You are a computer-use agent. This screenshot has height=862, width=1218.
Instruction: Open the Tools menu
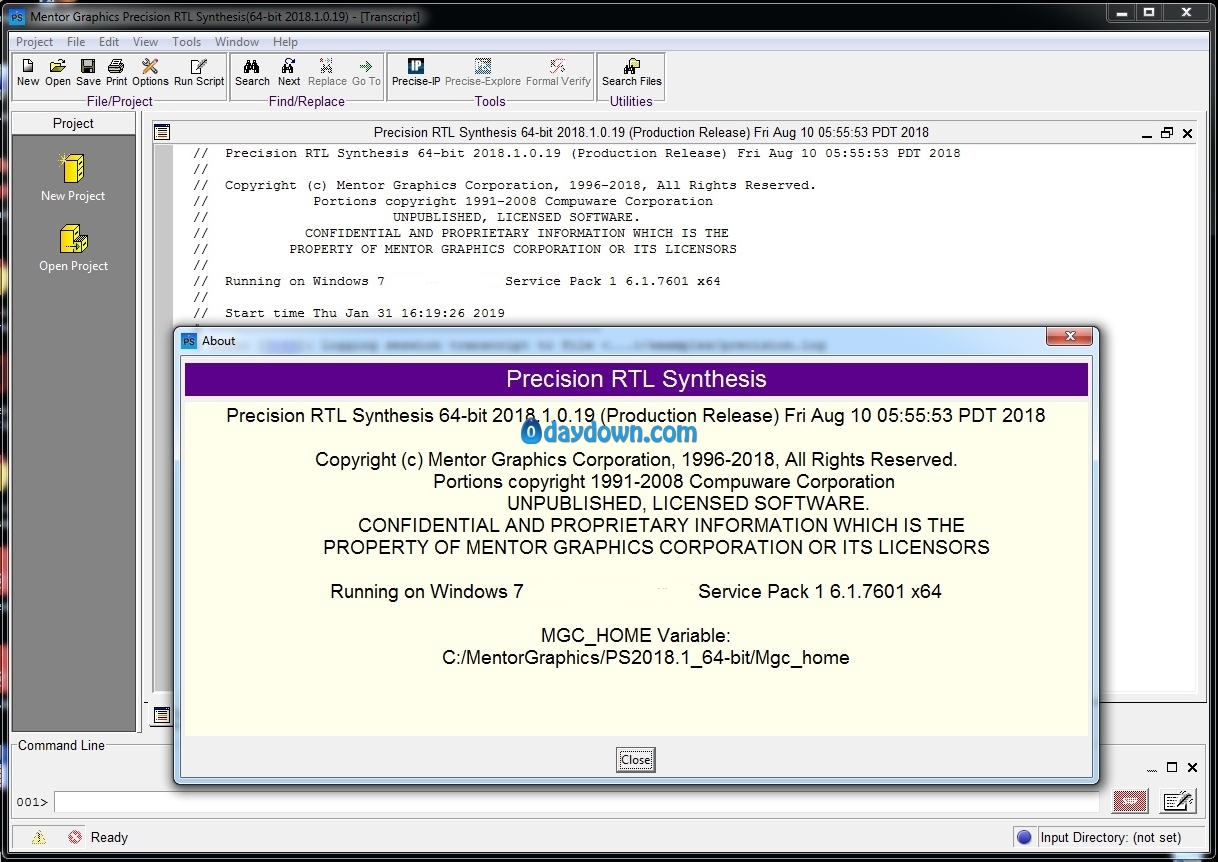pos(187,42)
